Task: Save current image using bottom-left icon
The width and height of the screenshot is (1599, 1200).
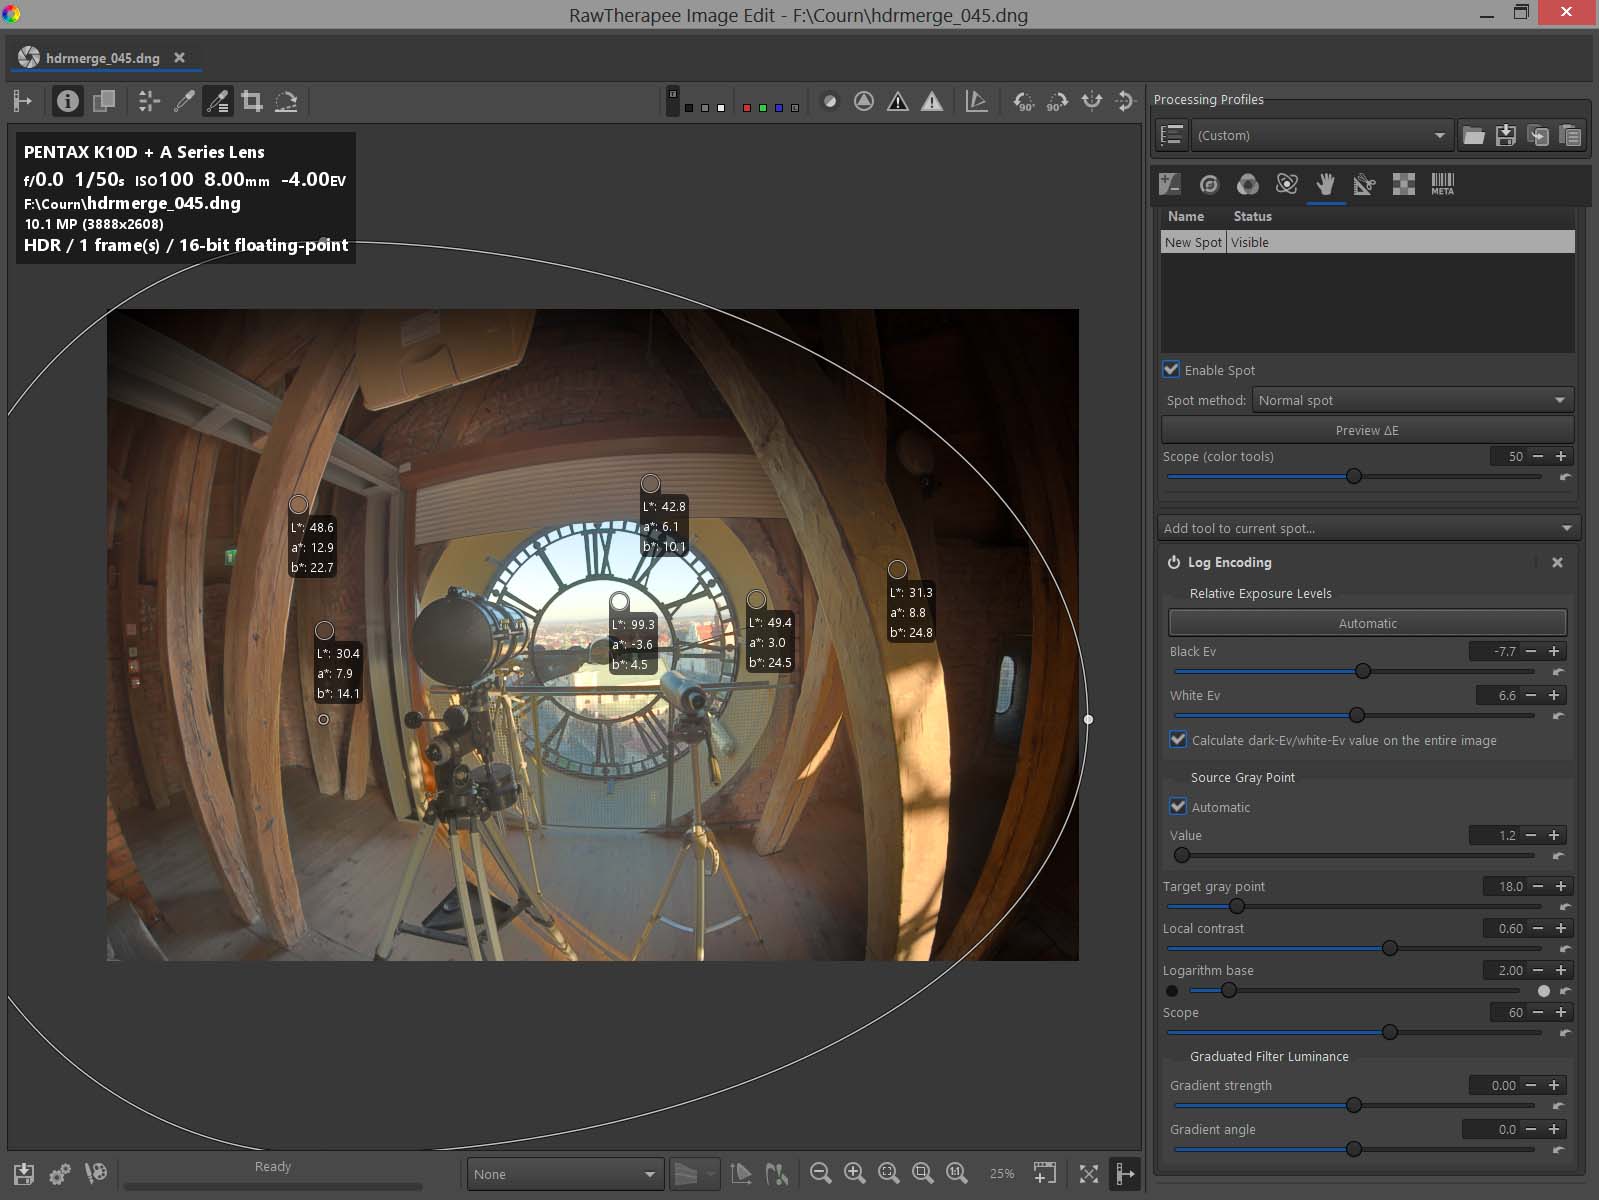Action: point(24,1173)
